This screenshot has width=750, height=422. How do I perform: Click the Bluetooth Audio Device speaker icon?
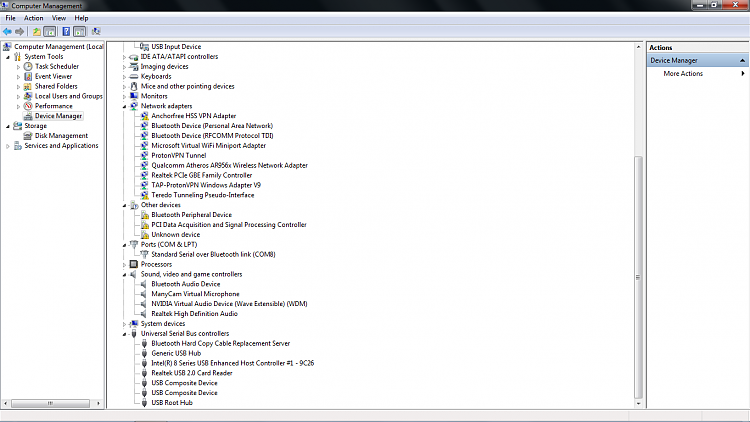coord(143,284)
